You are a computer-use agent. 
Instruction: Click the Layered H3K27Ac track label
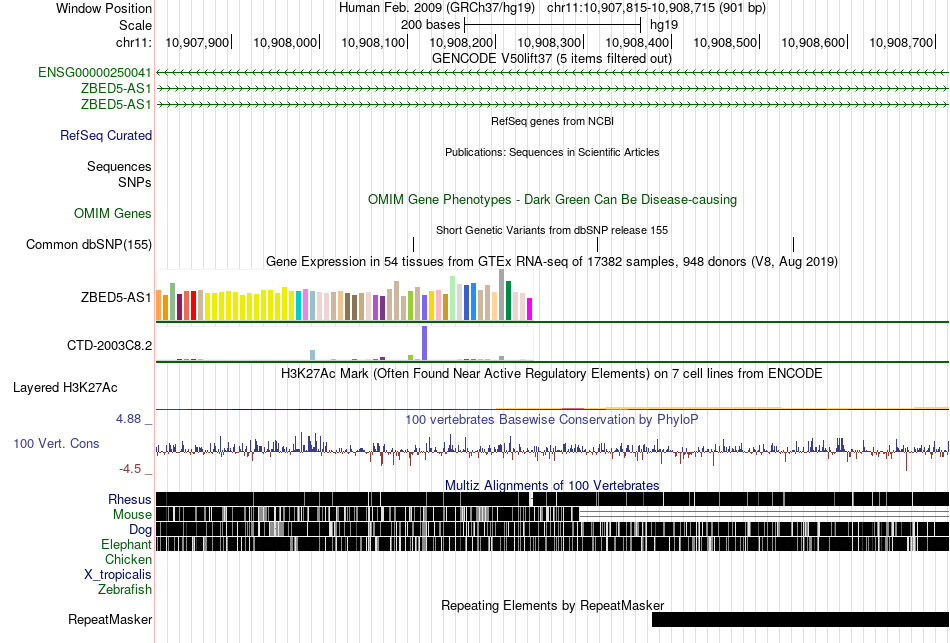tap(65, 387)
